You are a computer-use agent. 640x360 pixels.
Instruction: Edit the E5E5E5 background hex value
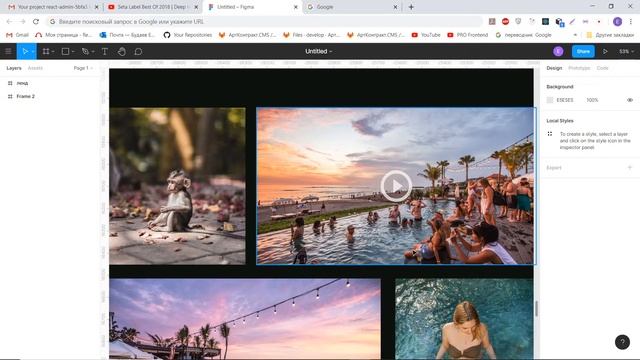click(x=565, y=100)
